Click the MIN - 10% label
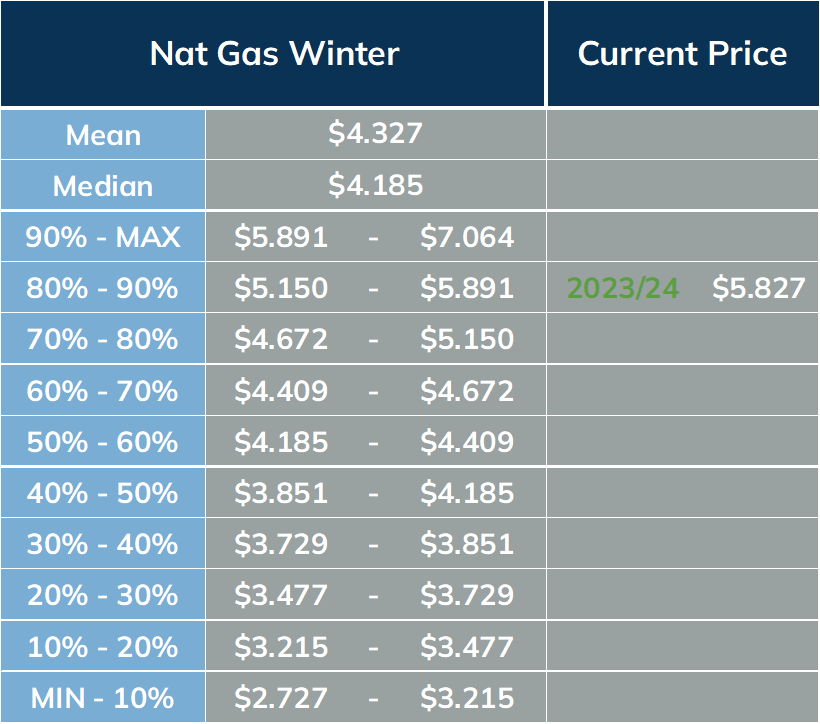This screenshot has width=820, height=724. (102, 698)
